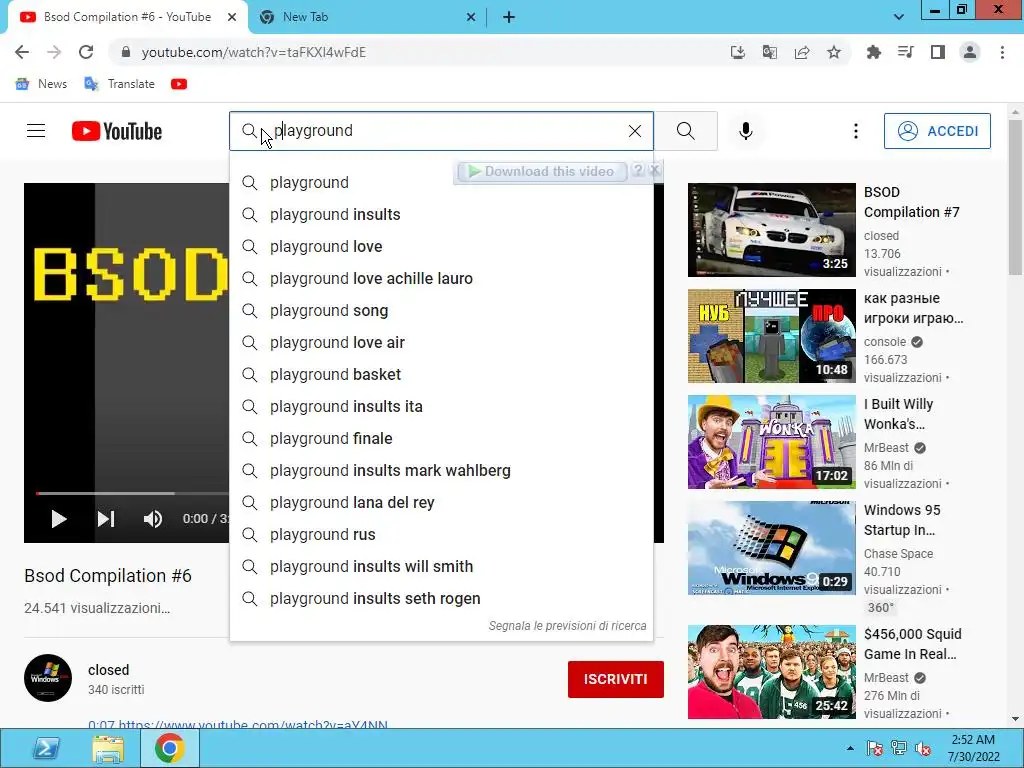Go back with the browser back arrow
This screenshot has height=768, width=1024.
point(22,52)
